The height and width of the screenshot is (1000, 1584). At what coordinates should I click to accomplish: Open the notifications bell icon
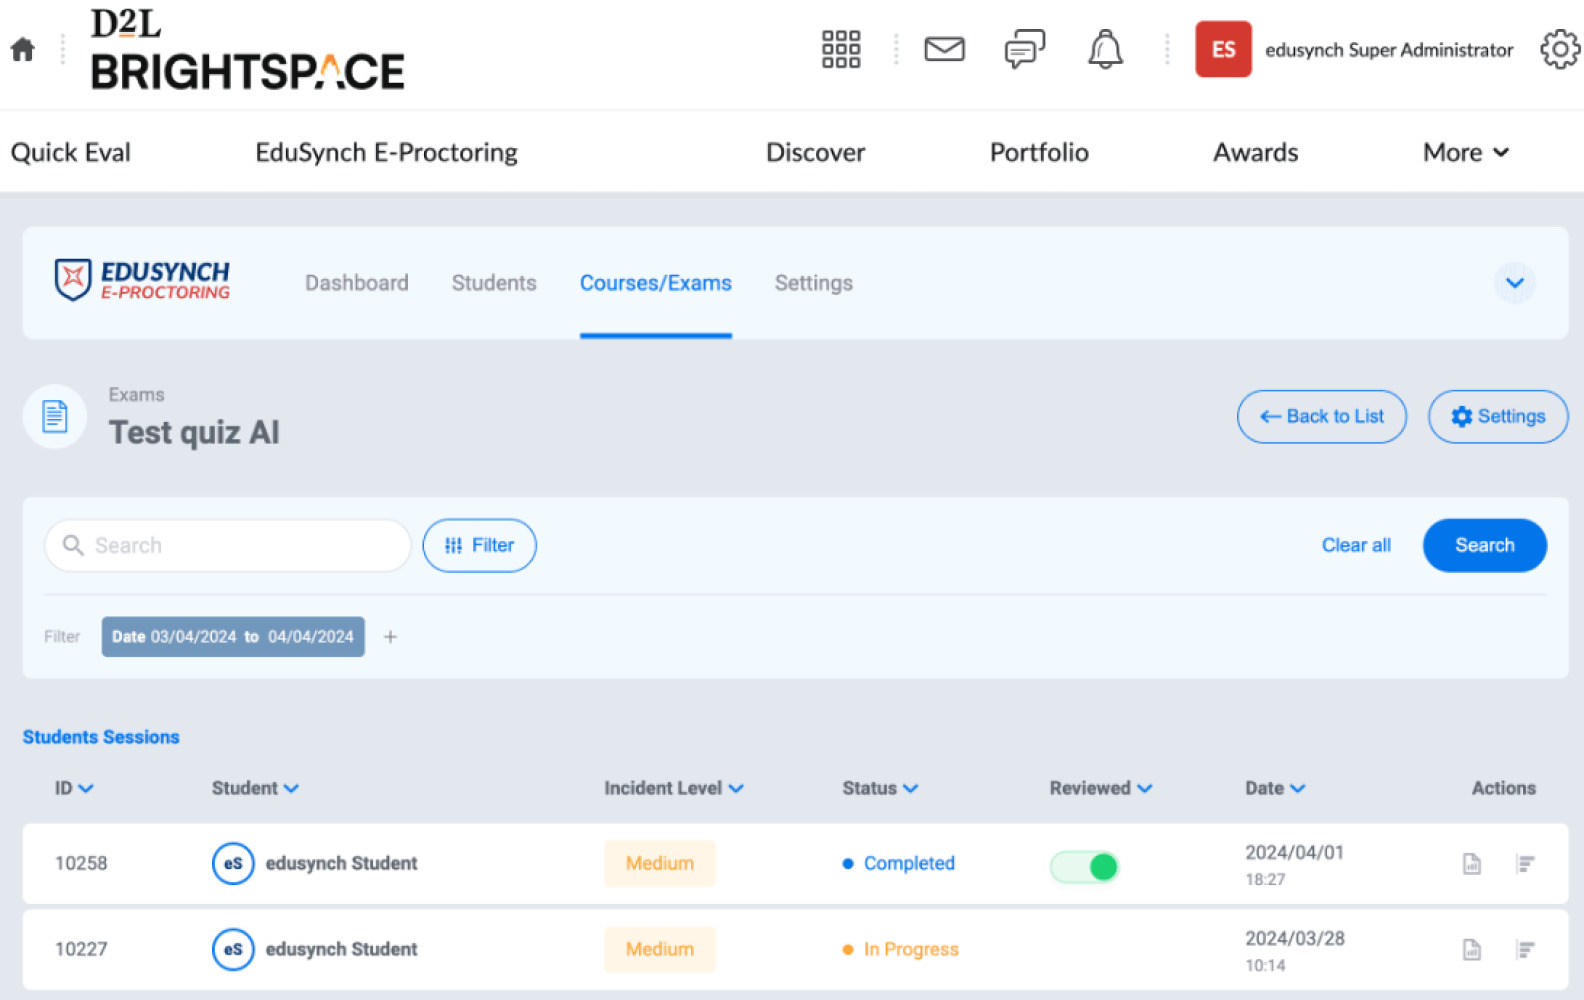1105,49
